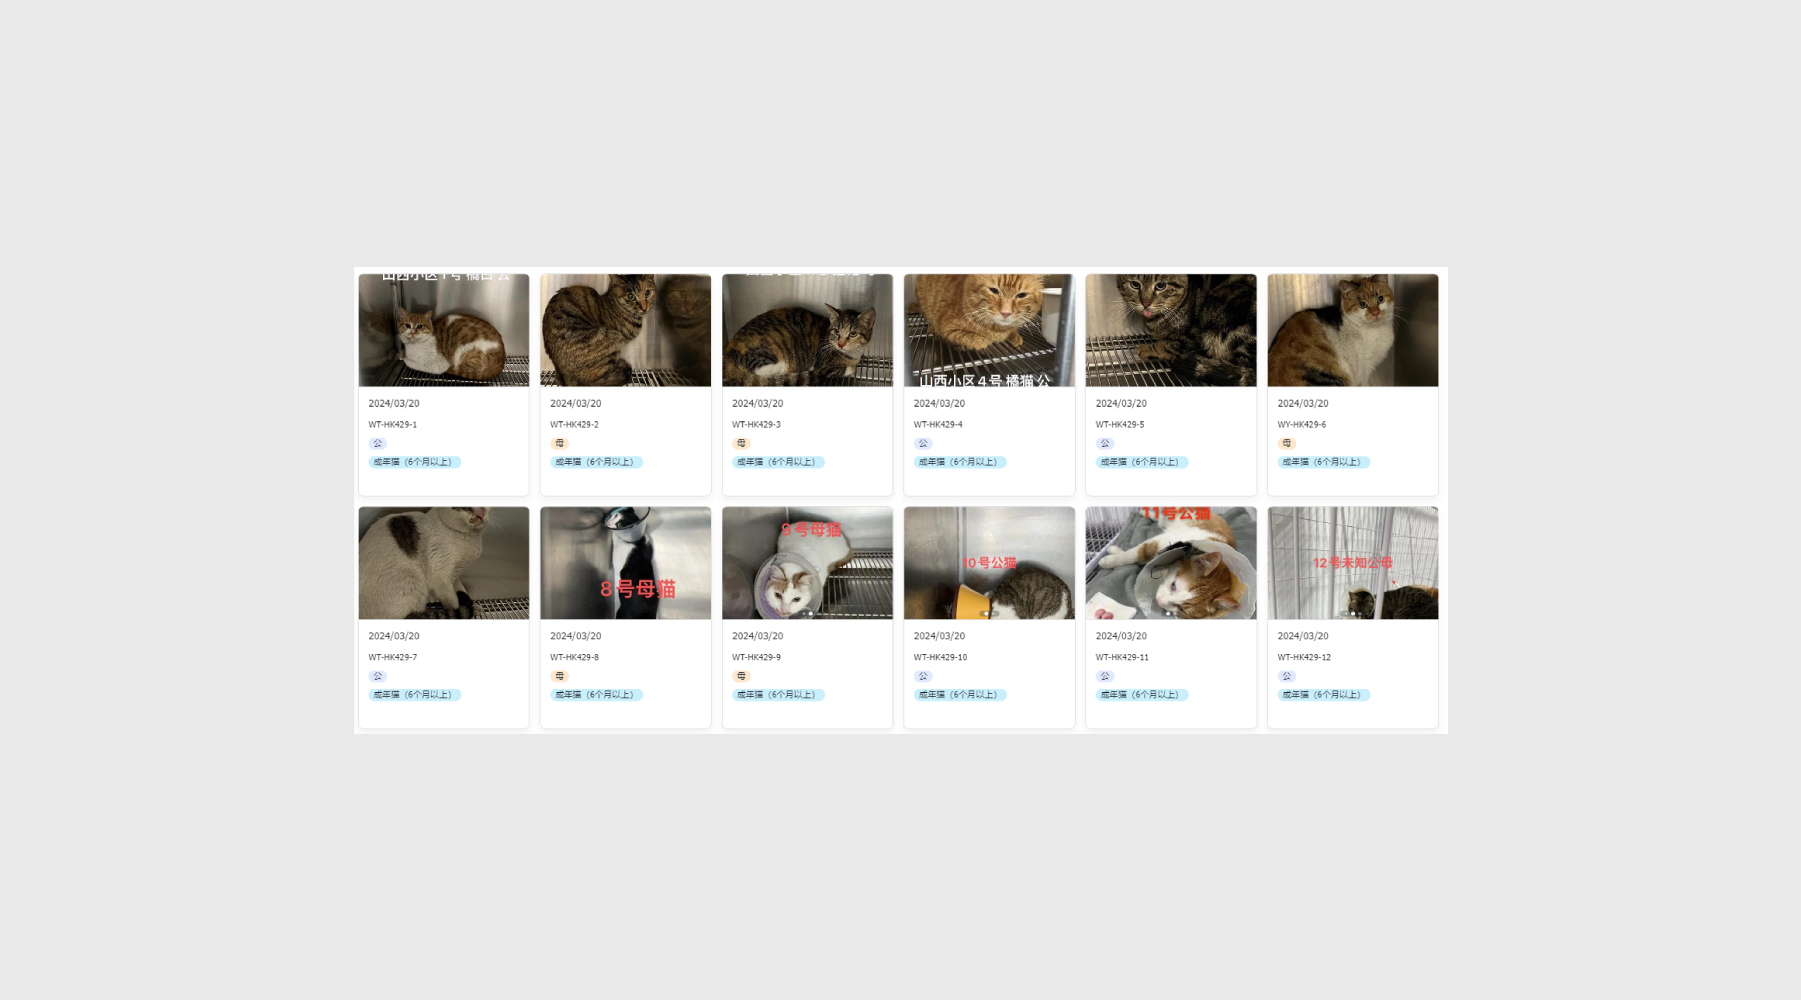Click the 成年猫 age tag on WT-HK429-8

tap(596, 695)
